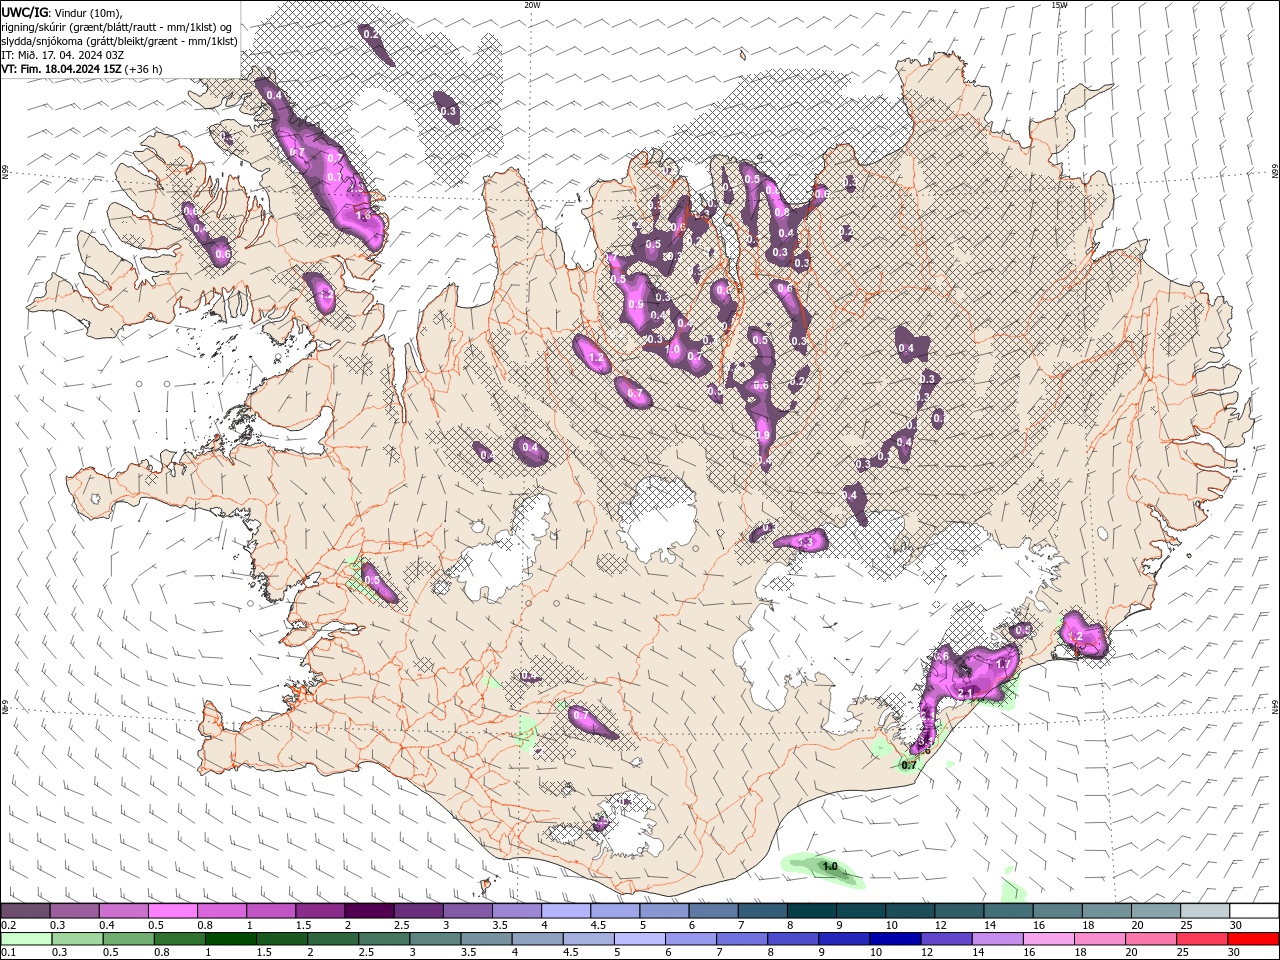This screenshot has height=960, width=1280.
Task: Pick the dark green swatch labeled 1 in lower legend
Action: pos(231,939)
